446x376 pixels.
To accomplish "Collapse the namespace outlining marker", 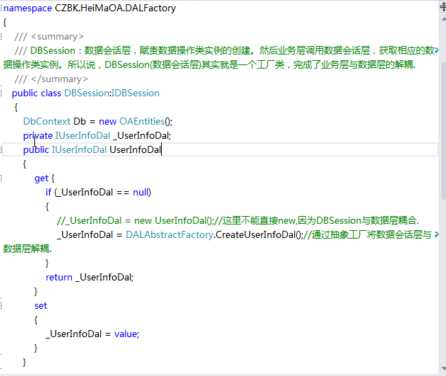I will tap(1, 8).
